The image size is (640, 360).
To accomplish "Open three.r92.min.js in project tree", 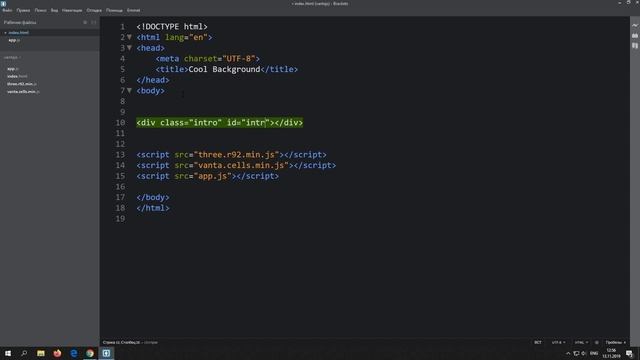I will [22, 84].
